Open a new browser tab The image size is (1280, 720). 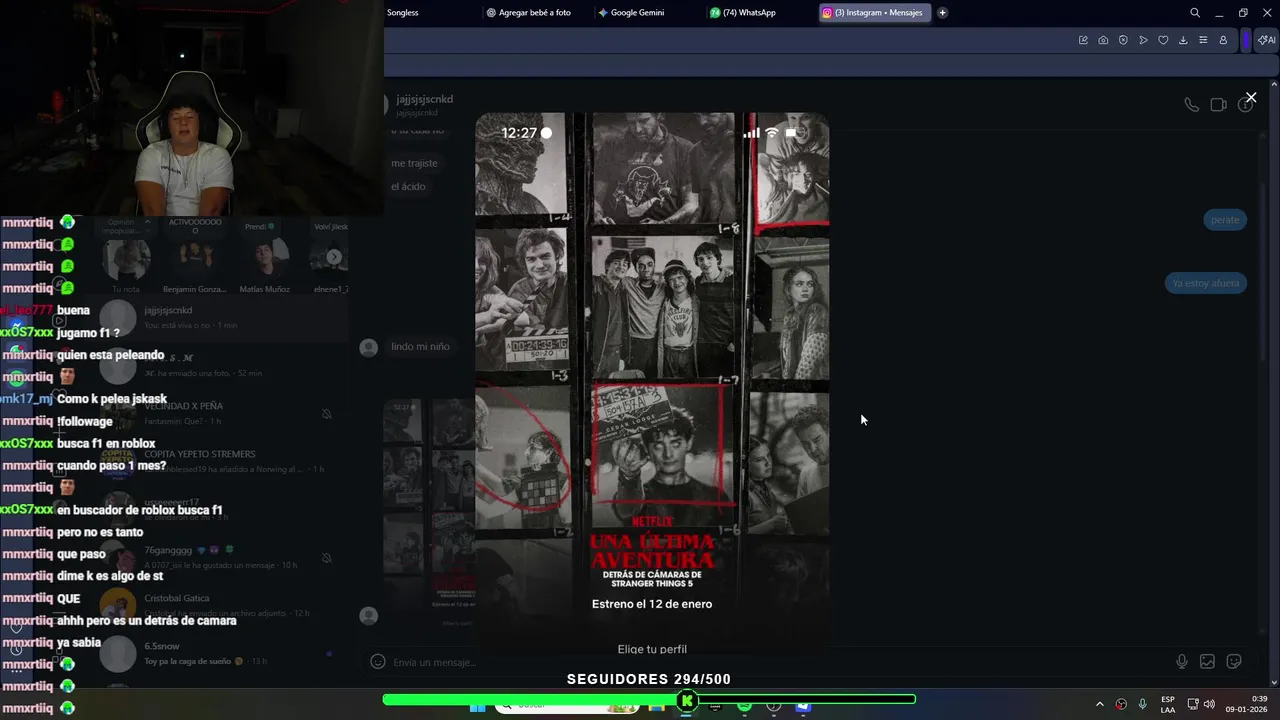click(x=942, y=13)
